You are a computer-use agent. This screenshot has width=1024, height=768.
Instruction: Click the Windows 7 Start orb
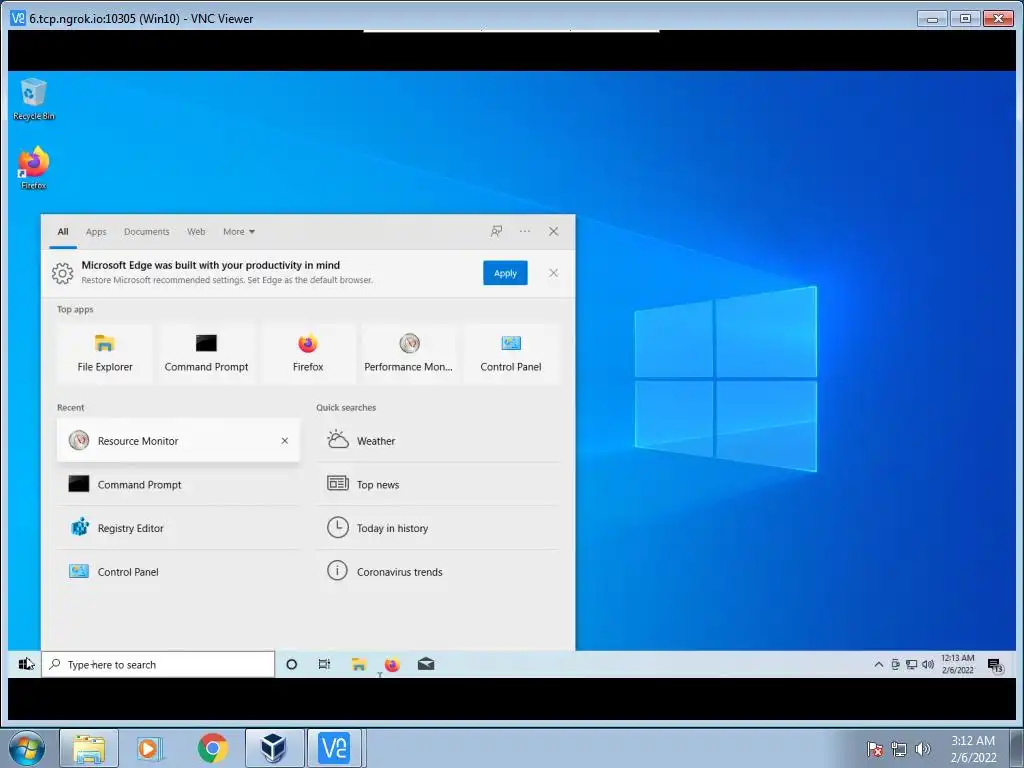coord(27,748)
